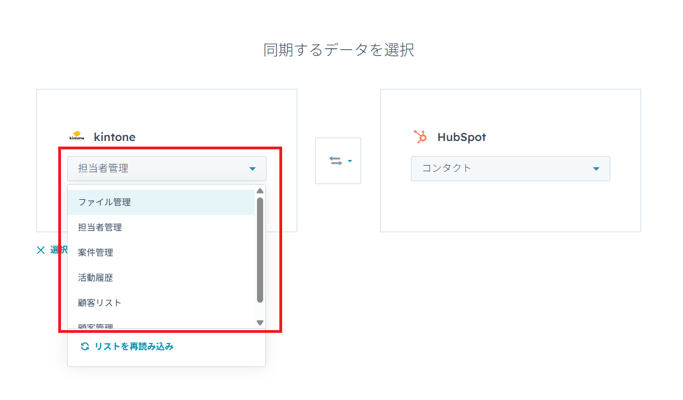Click the kintone app name text
Screen dimensions: 683x400
click(115, 137)
